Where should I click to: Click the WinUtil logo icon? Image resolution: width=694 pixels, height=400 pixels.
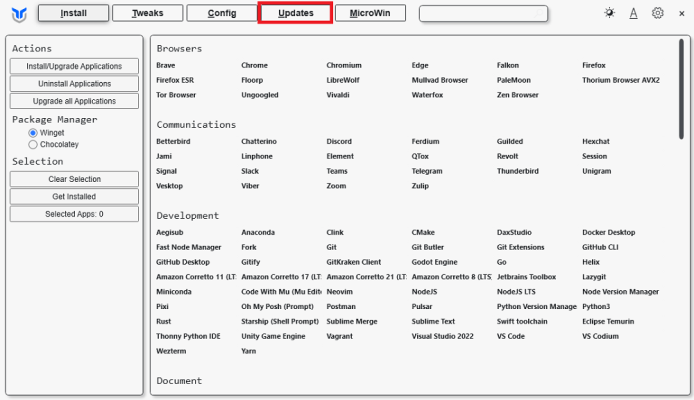tap(17, 14)
